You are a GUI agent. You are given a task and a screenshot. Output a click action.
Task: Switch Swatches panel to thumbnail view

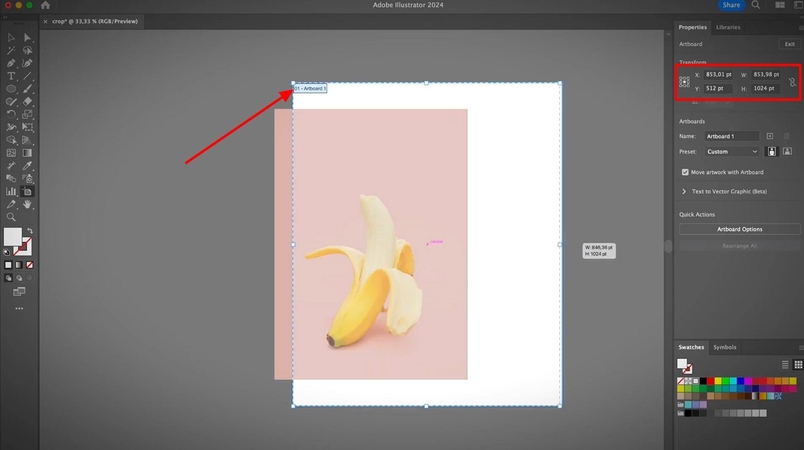[798, 364]
